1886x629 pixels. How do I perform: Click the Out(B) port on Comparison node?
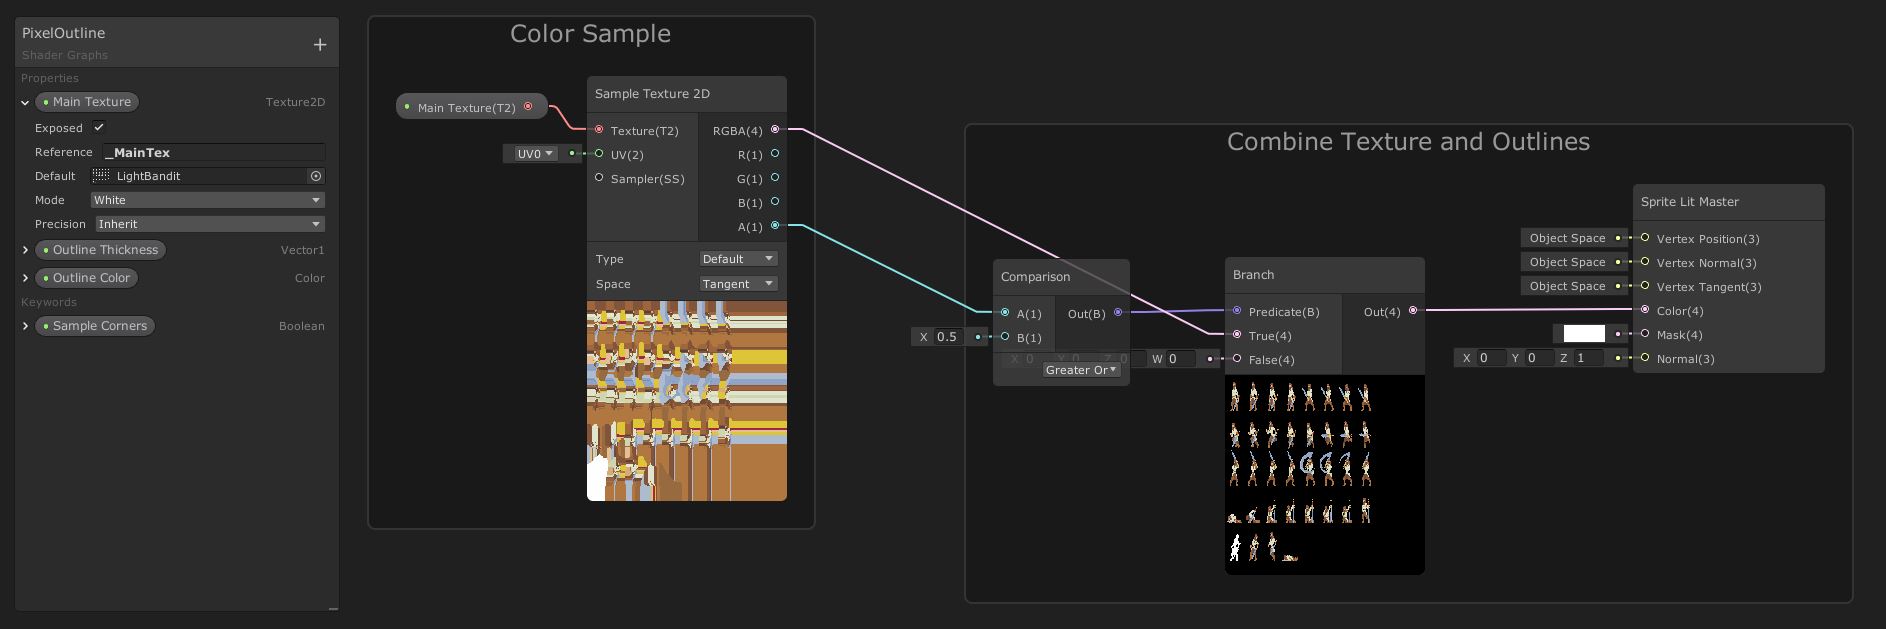[1118, 313]
